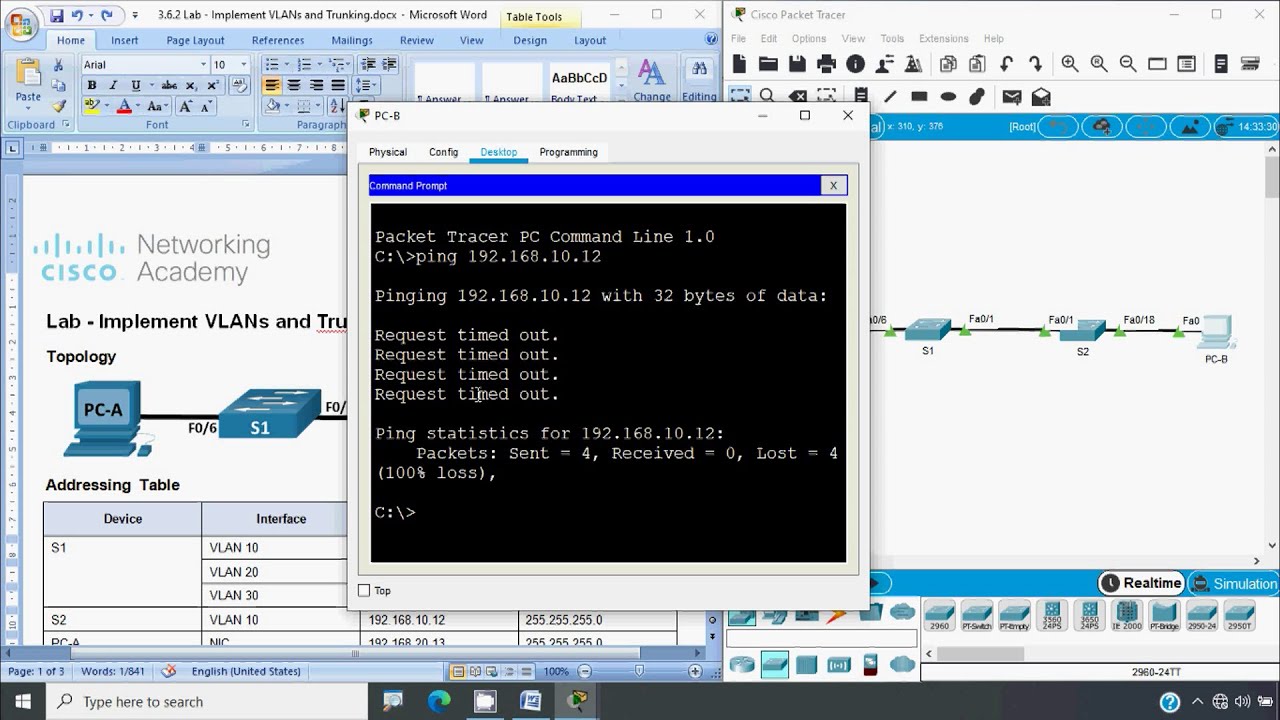1280x720 pixels.
Task: Click Change Styles button in Word
Action: point(652,80)
